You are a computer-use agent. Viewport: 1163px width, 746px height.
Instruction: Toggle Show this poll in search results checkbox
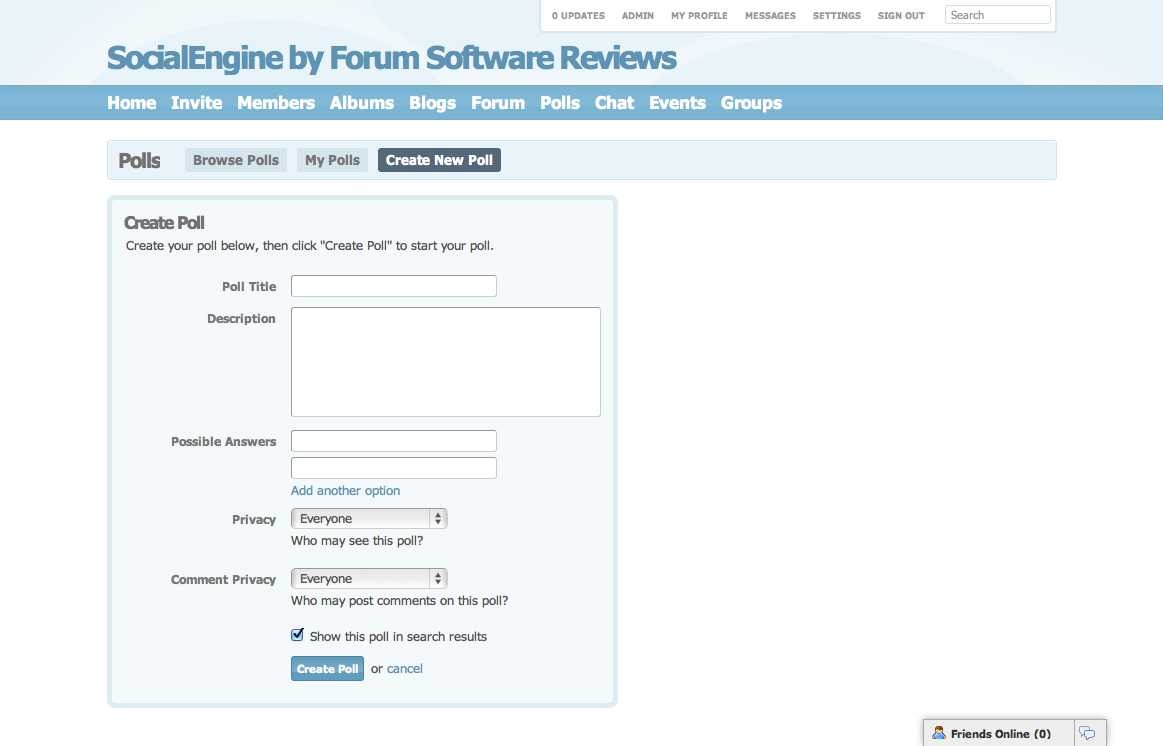tap(297, 635)
